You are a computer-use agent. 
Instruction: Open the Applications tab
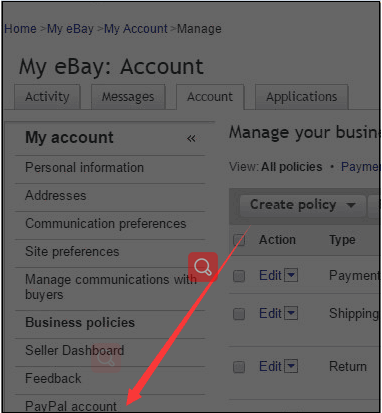302,97
